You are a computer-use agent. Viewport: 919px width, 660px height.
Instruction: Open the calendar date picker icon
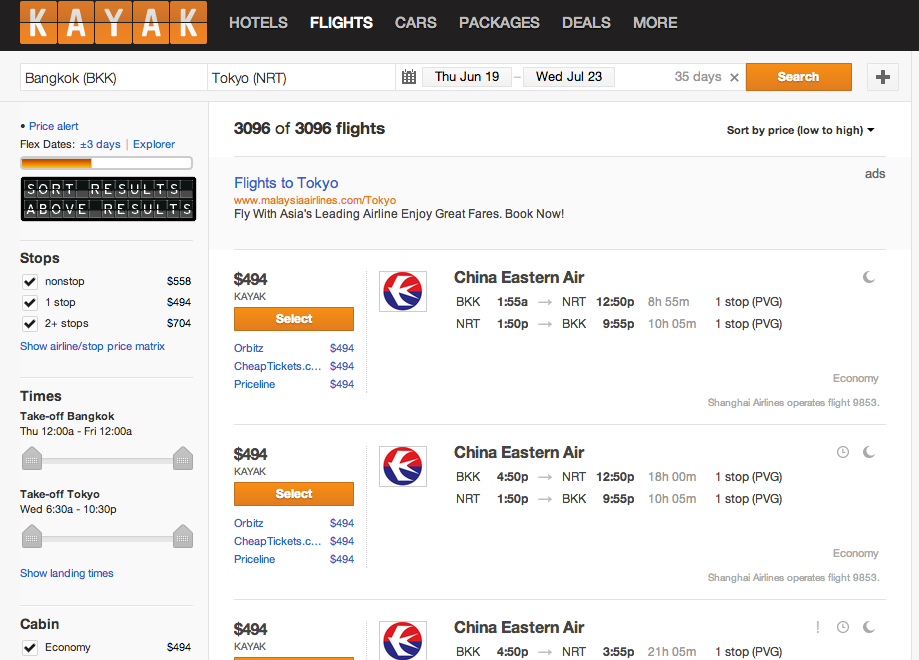409,77
